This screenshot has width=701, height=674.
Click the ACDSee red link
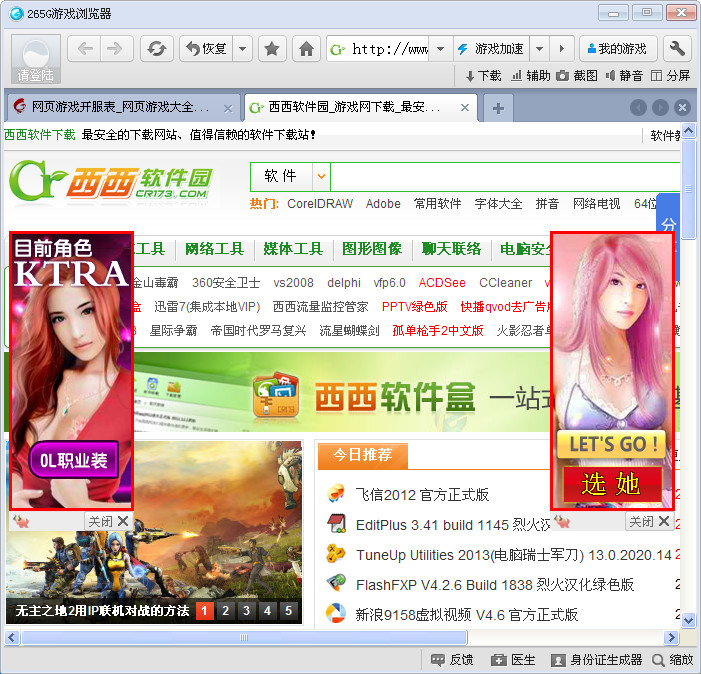(442, 282)
